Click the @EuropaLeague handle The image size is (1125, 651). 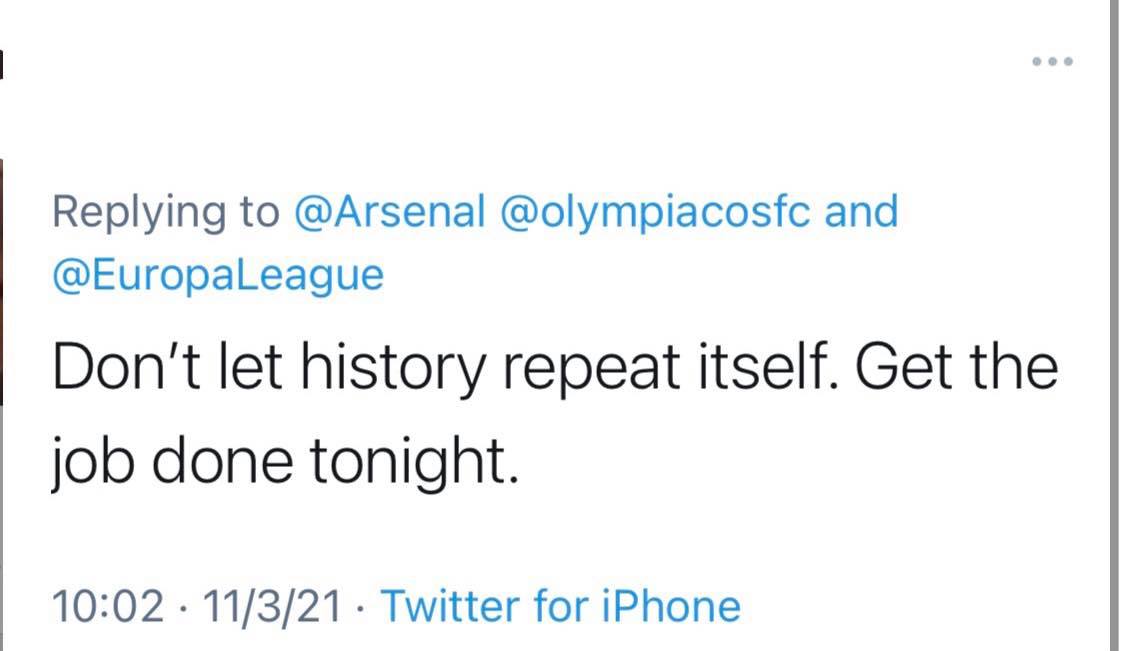217,274
